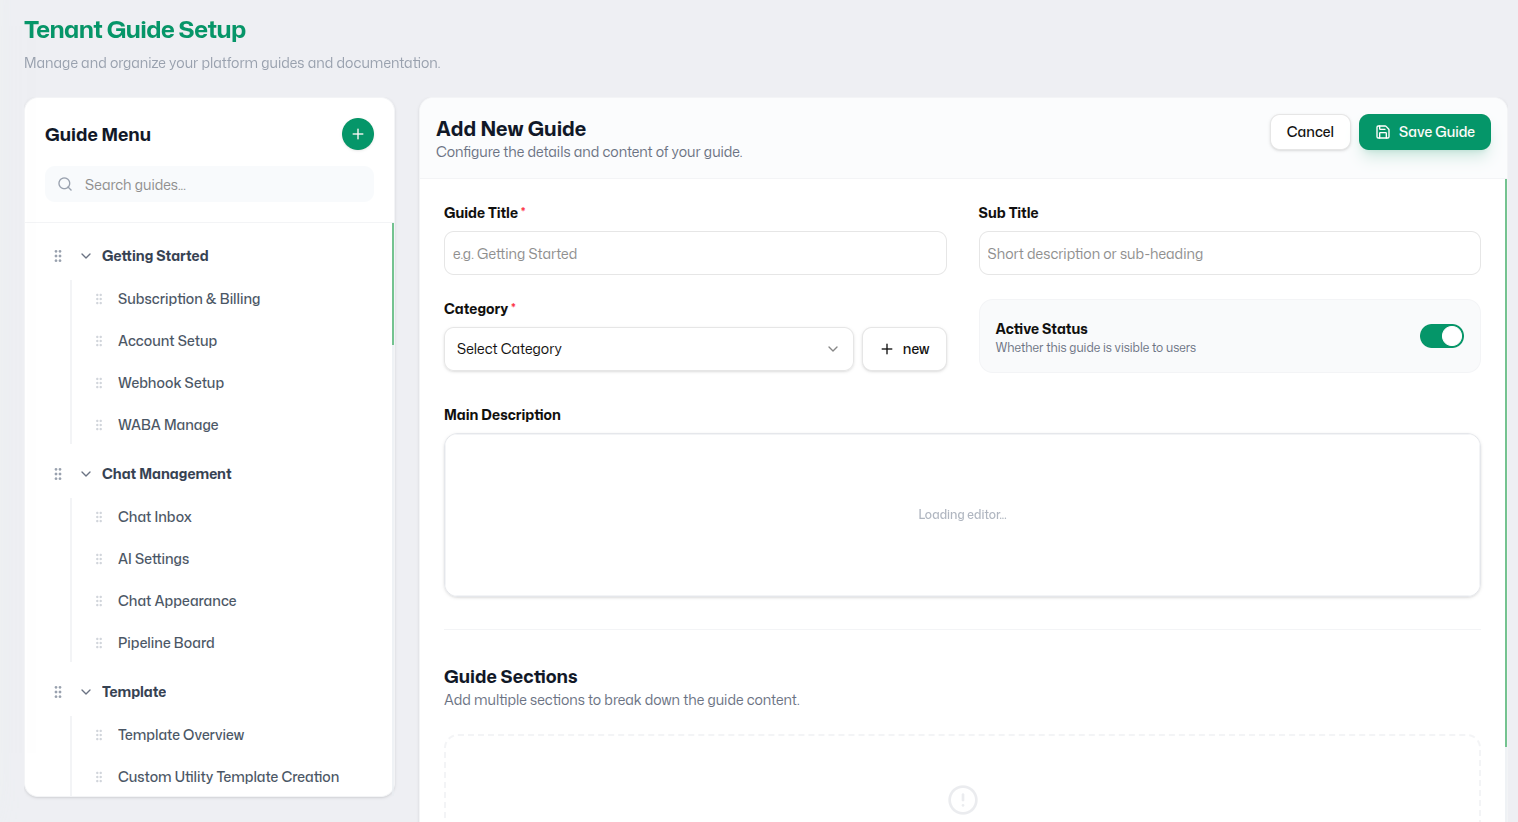Click drag handle next to Pipeline Board
Image resolution: width=1518 pixels, height=822 pixels.
click(99, 643)
